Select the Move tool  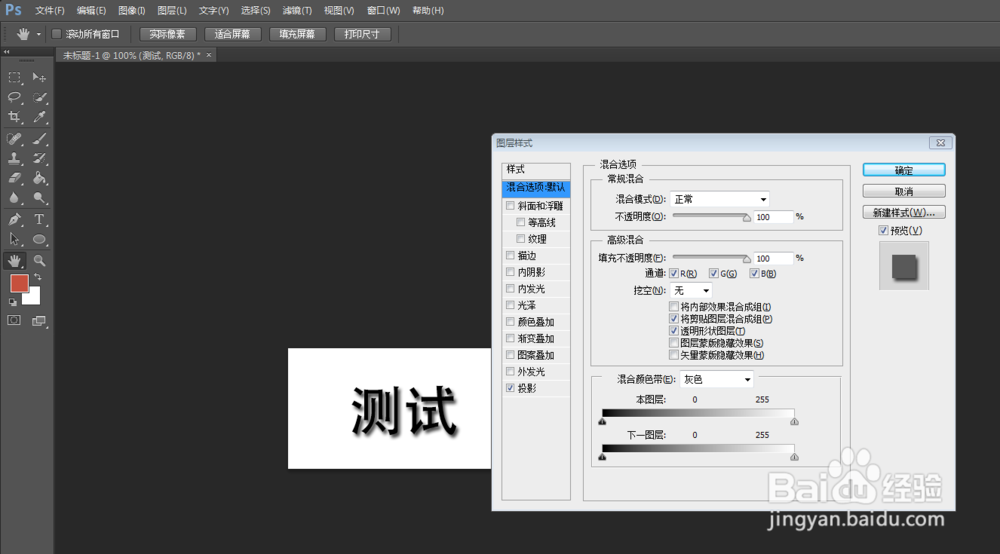(39, 78)
